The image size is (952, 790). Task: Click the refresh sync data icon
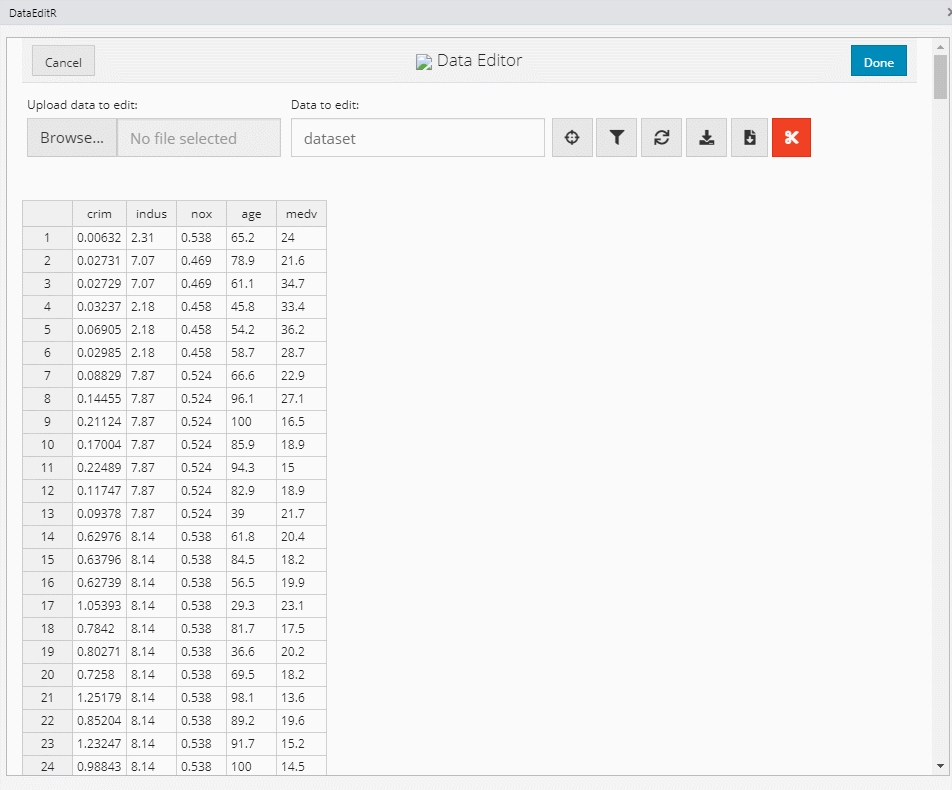(661, 138)
